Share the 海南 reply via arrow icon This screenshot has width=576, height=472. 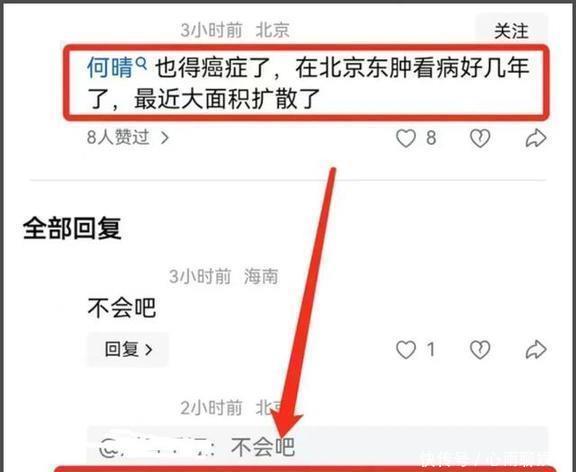pyautogui.click(x=536, y=349)
